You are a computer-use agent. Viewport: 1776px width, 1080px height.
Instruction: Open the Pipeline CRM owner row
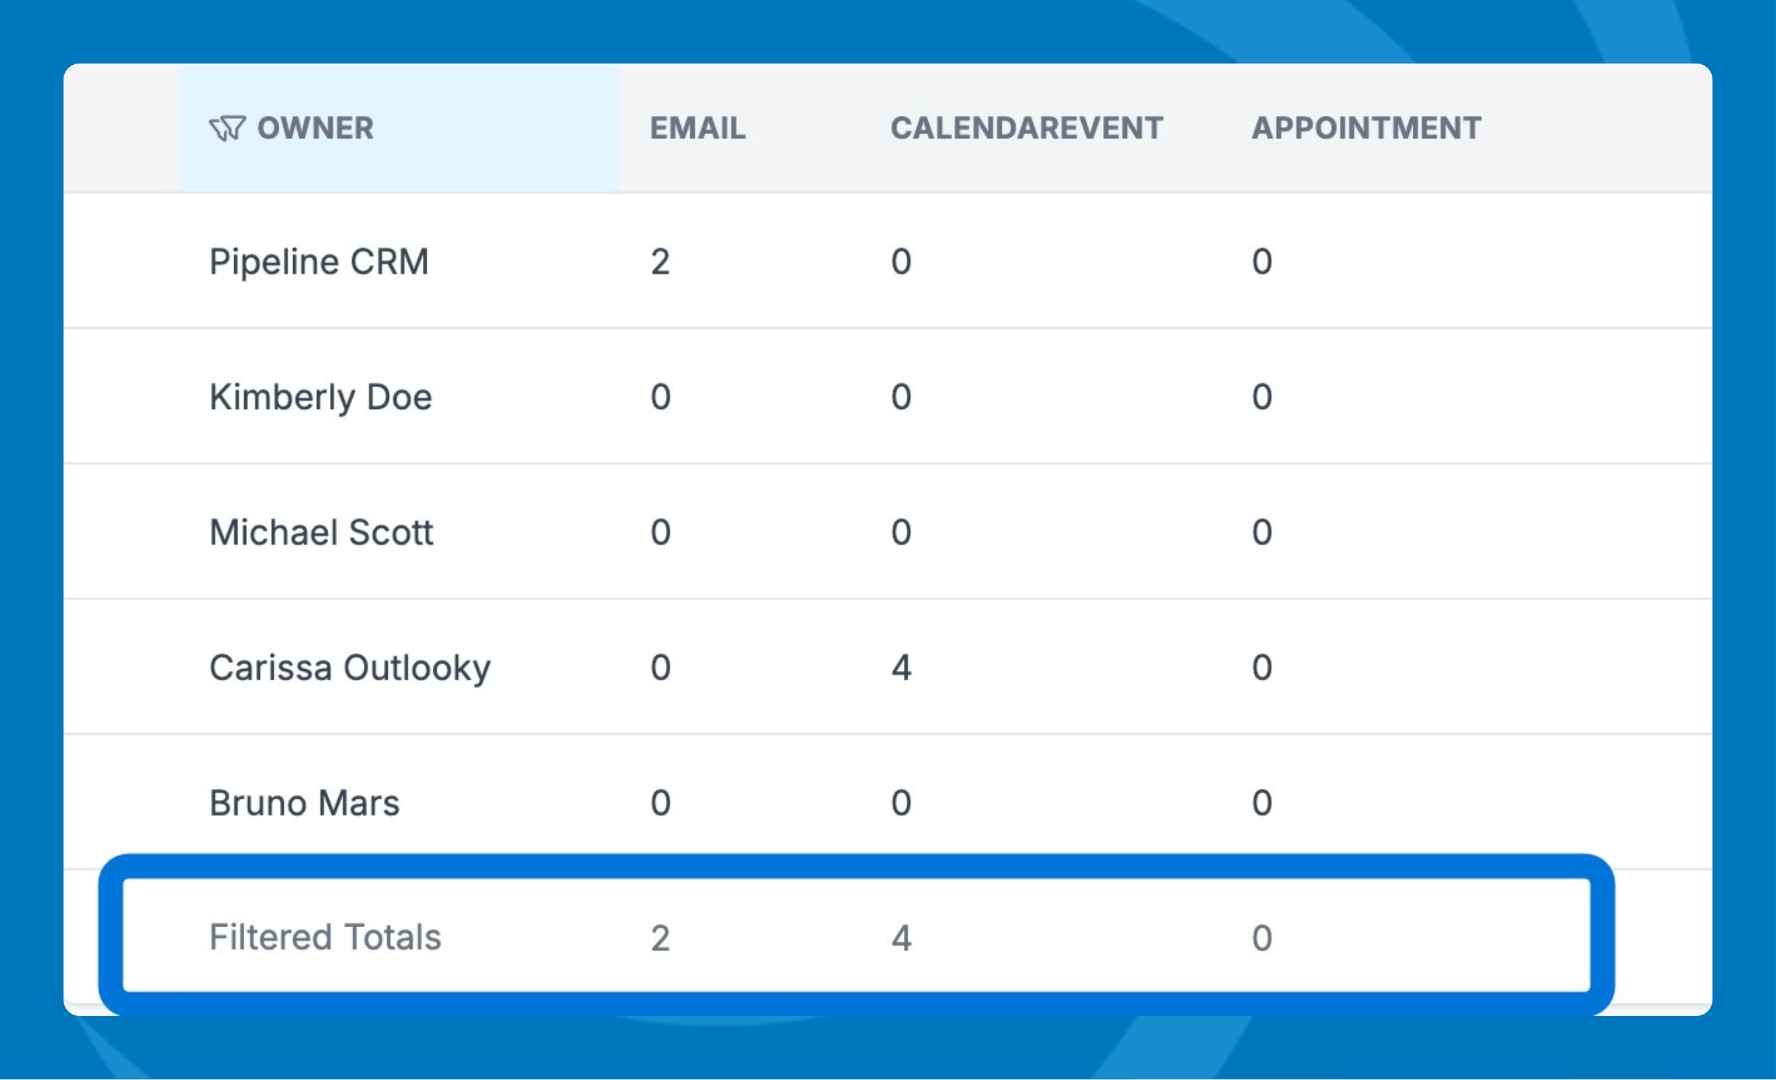pyautogui.click(x=319, y=262)
